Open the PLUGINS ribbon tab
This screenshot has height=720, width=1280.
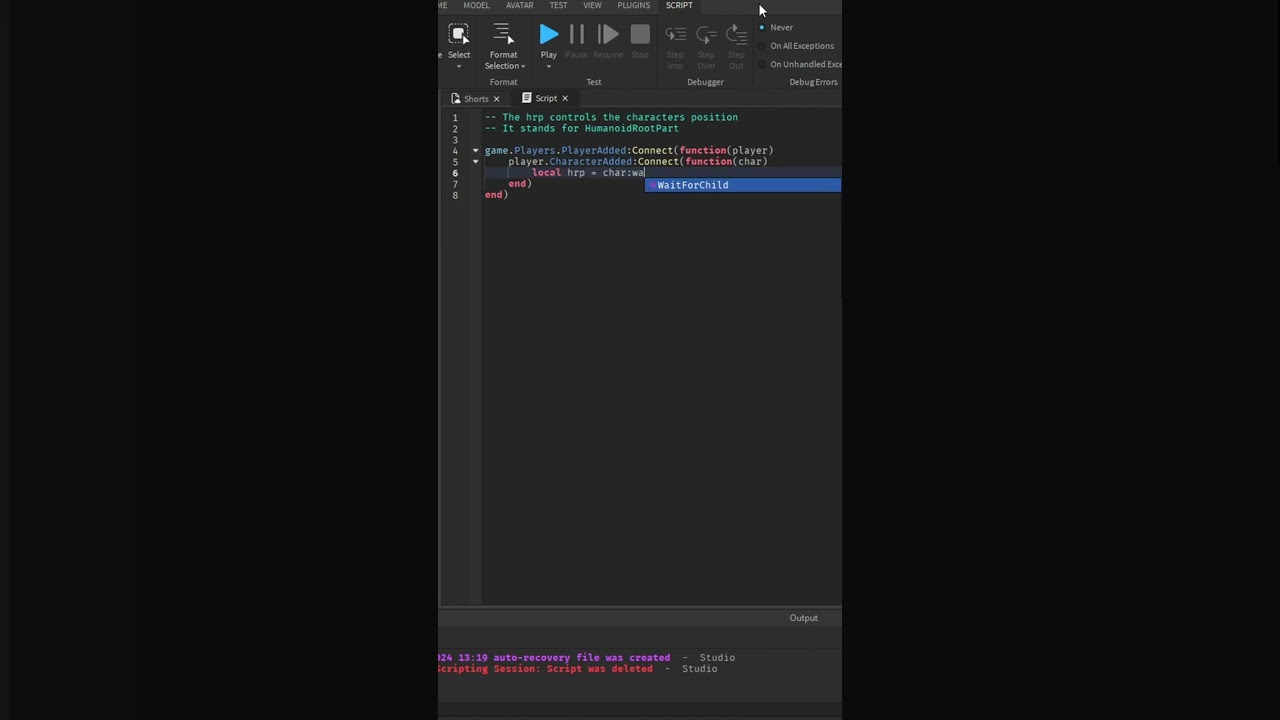click(x=633, y=5)
